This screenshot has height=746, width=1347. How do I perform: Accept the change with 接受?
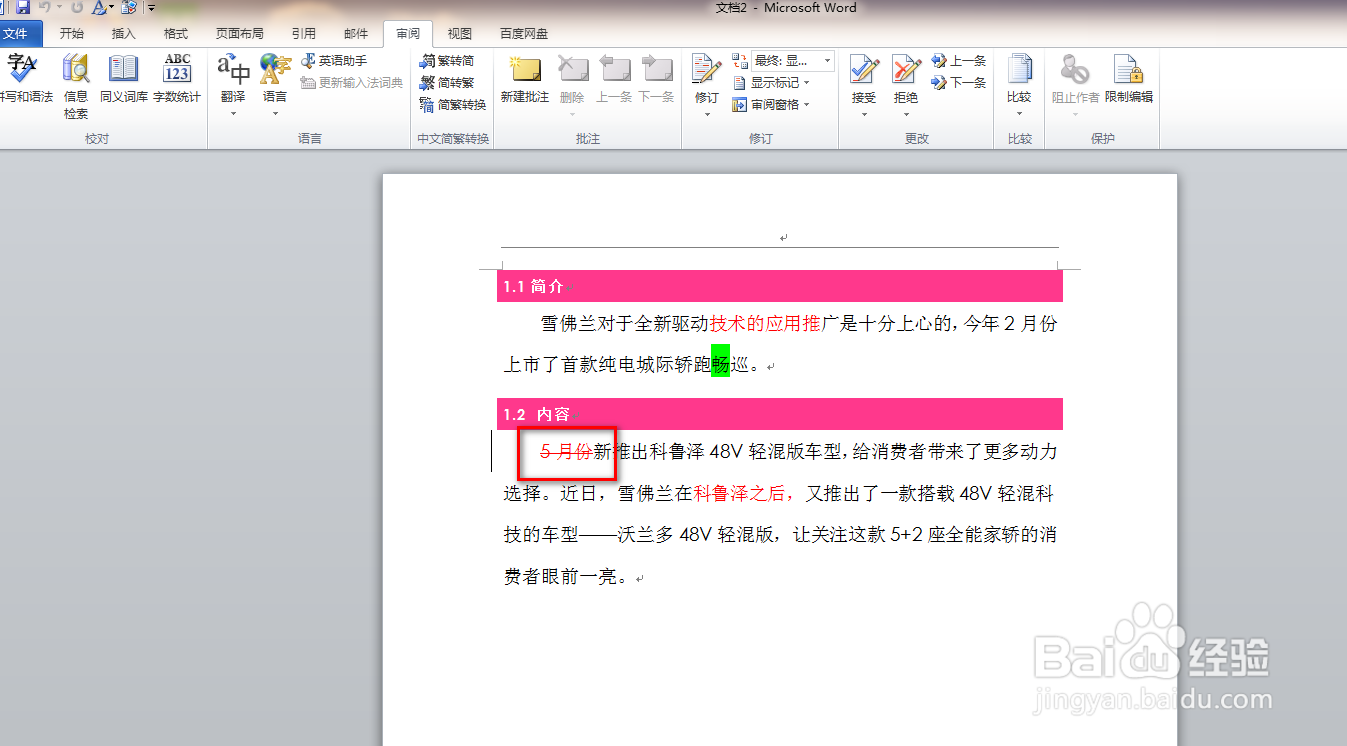pyautogui.click(x=864, y=86)
